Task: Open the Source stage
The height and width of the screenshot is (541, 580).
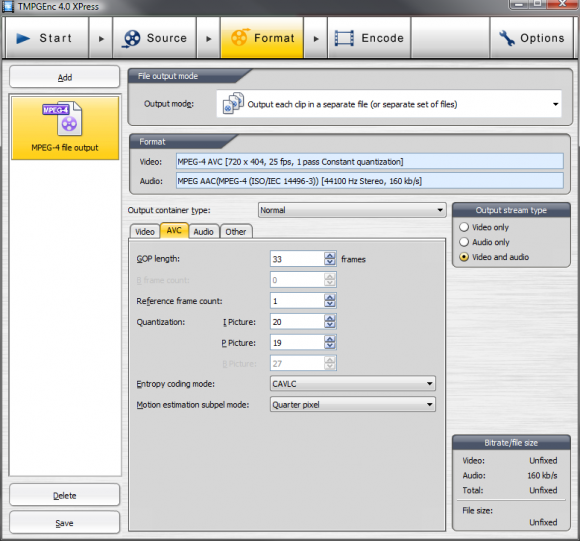Action: tap(155, 38)
